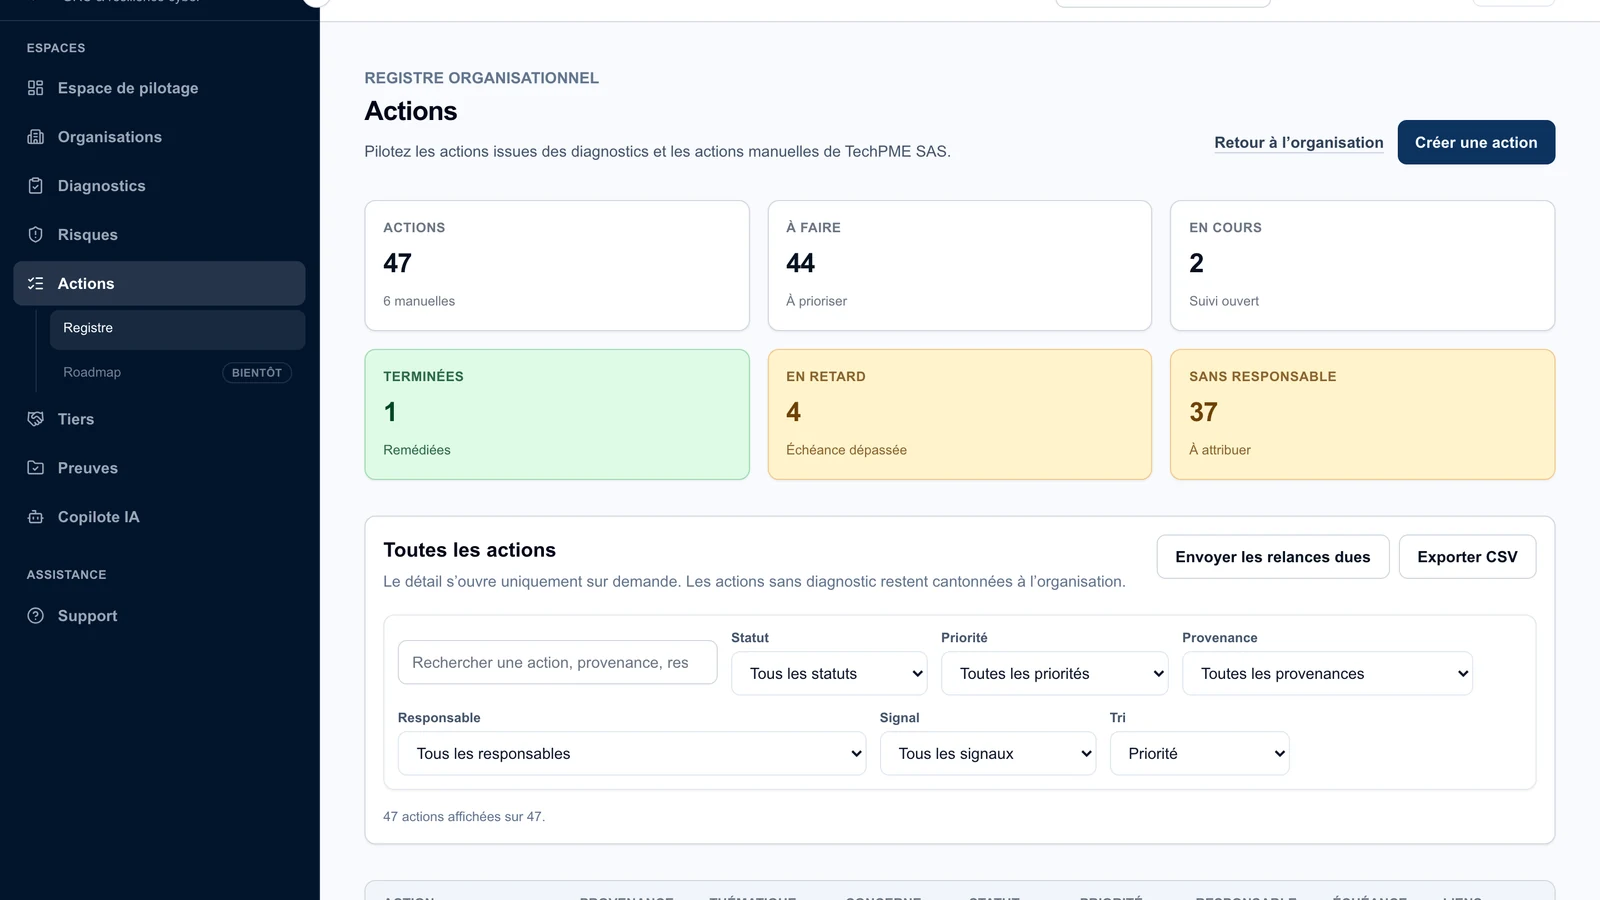Click the Terminées green card
1600x900 pixels.
coord(557,415)
